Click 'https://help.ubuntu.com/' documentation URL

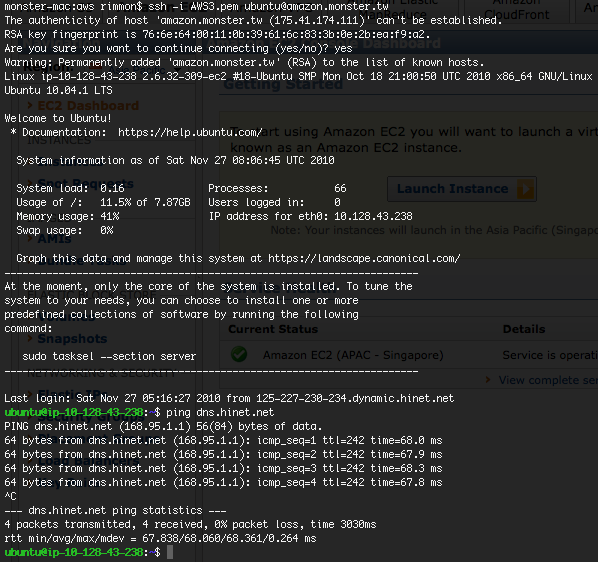tap(190, 132)
